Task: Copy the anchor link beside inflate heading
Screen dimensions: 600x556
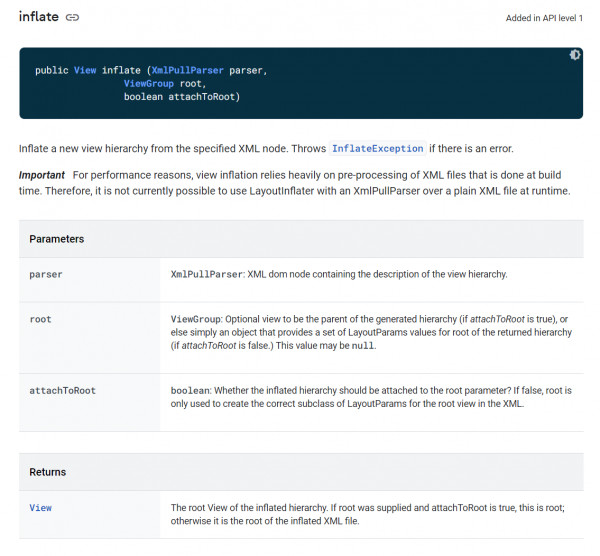Action: click(72, 17)
